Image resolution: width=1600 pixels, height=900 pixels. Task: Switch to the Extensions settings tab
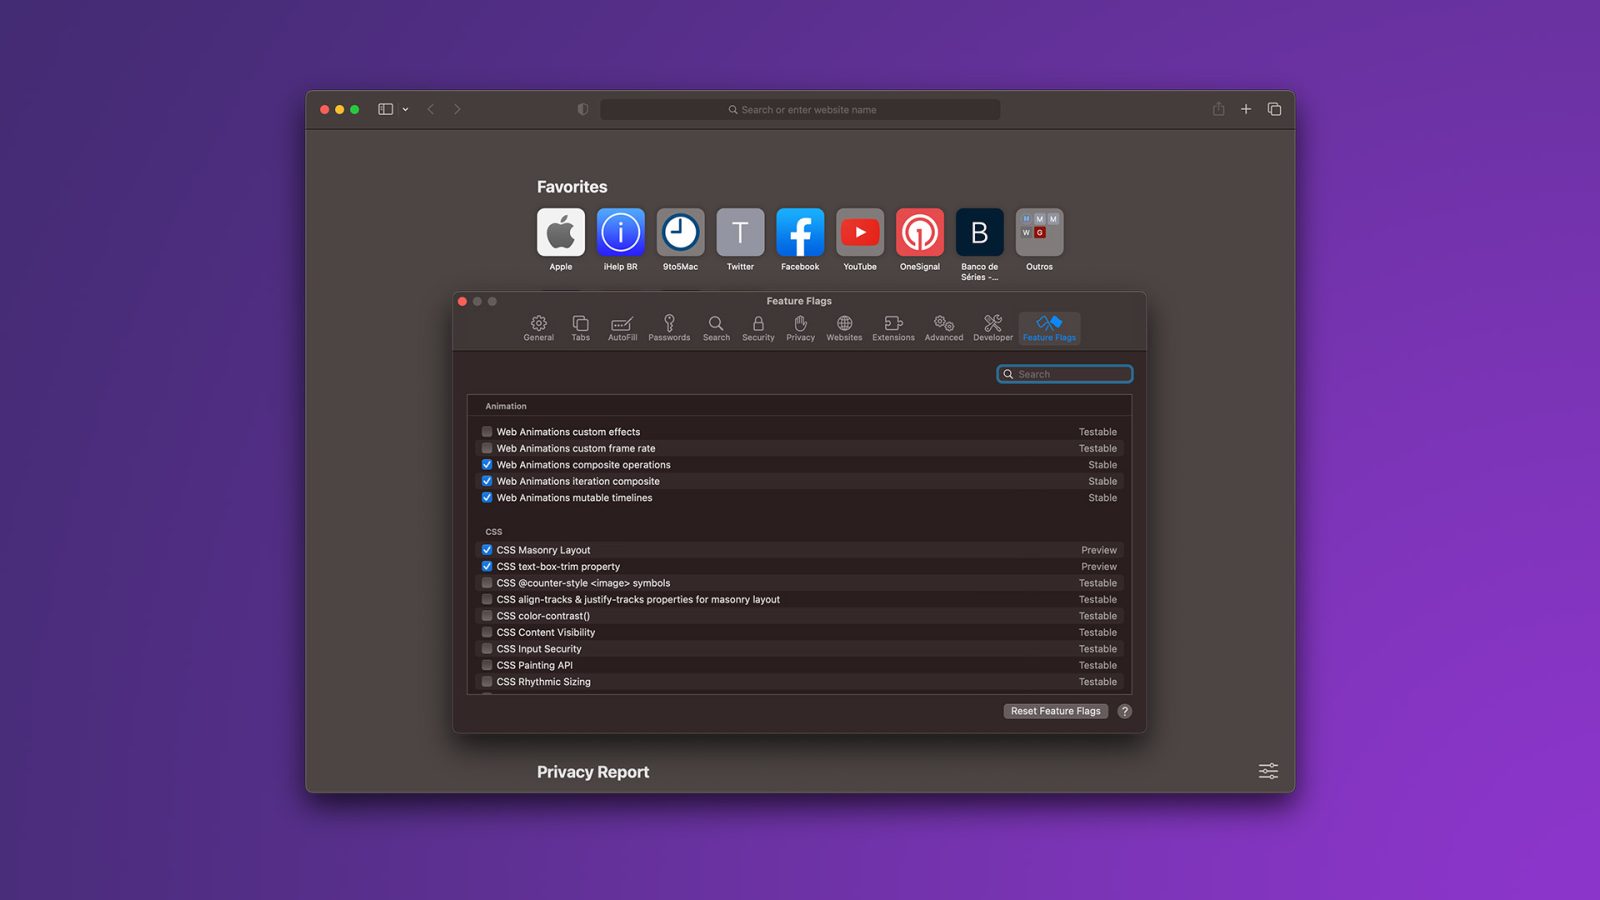coord(893,328)
